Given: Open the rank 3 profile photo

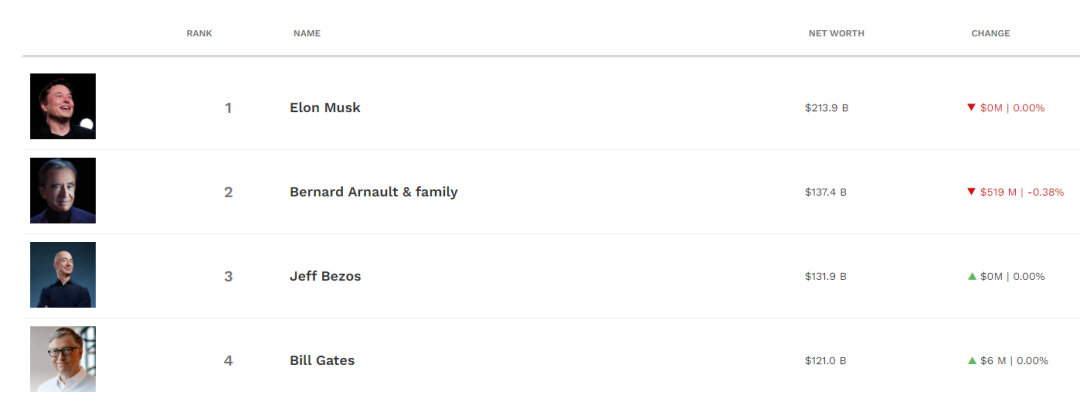Looking at the screenshot, I should pos(63,275).
